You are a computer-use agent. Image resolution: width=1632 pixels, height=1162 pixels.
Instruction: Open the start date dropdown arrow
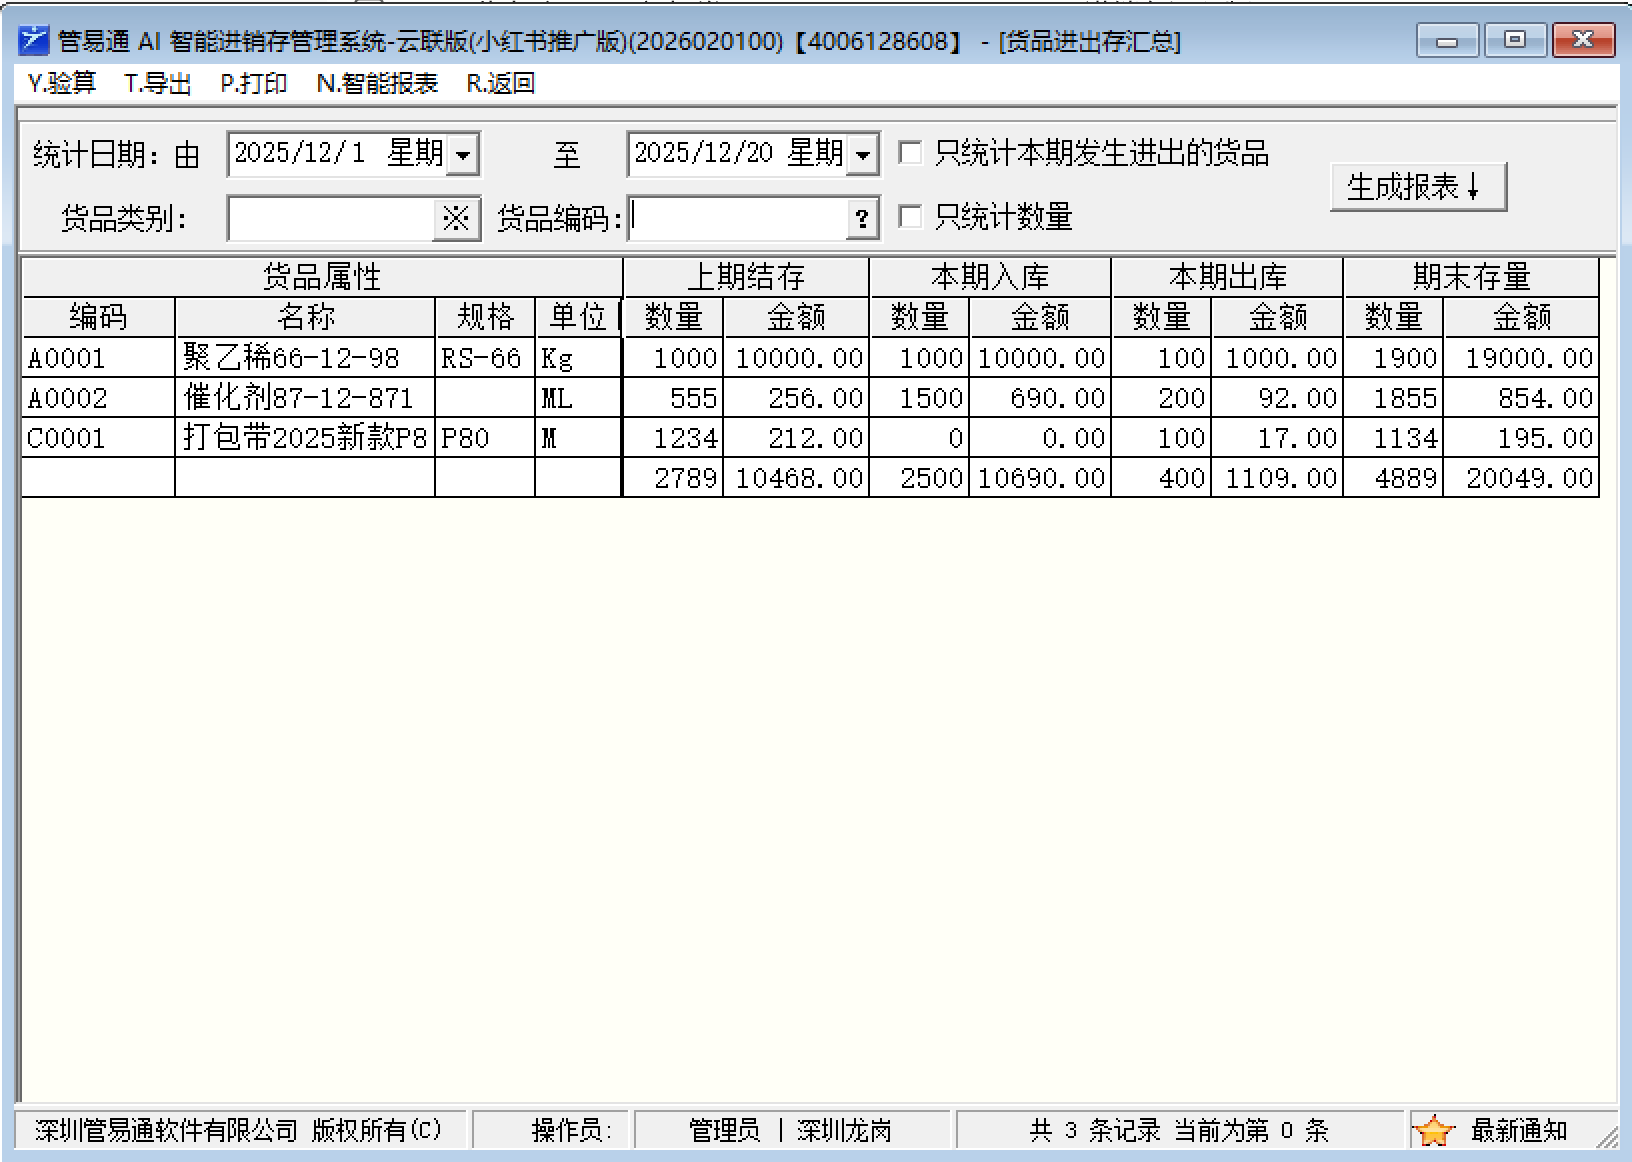(x=463, y=155)
